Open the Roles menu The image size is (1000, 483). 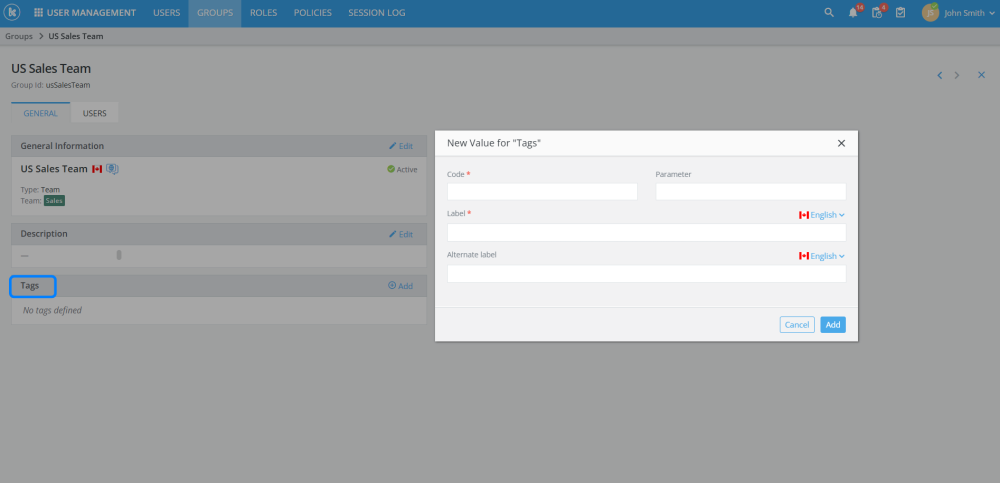pos(263,13)
